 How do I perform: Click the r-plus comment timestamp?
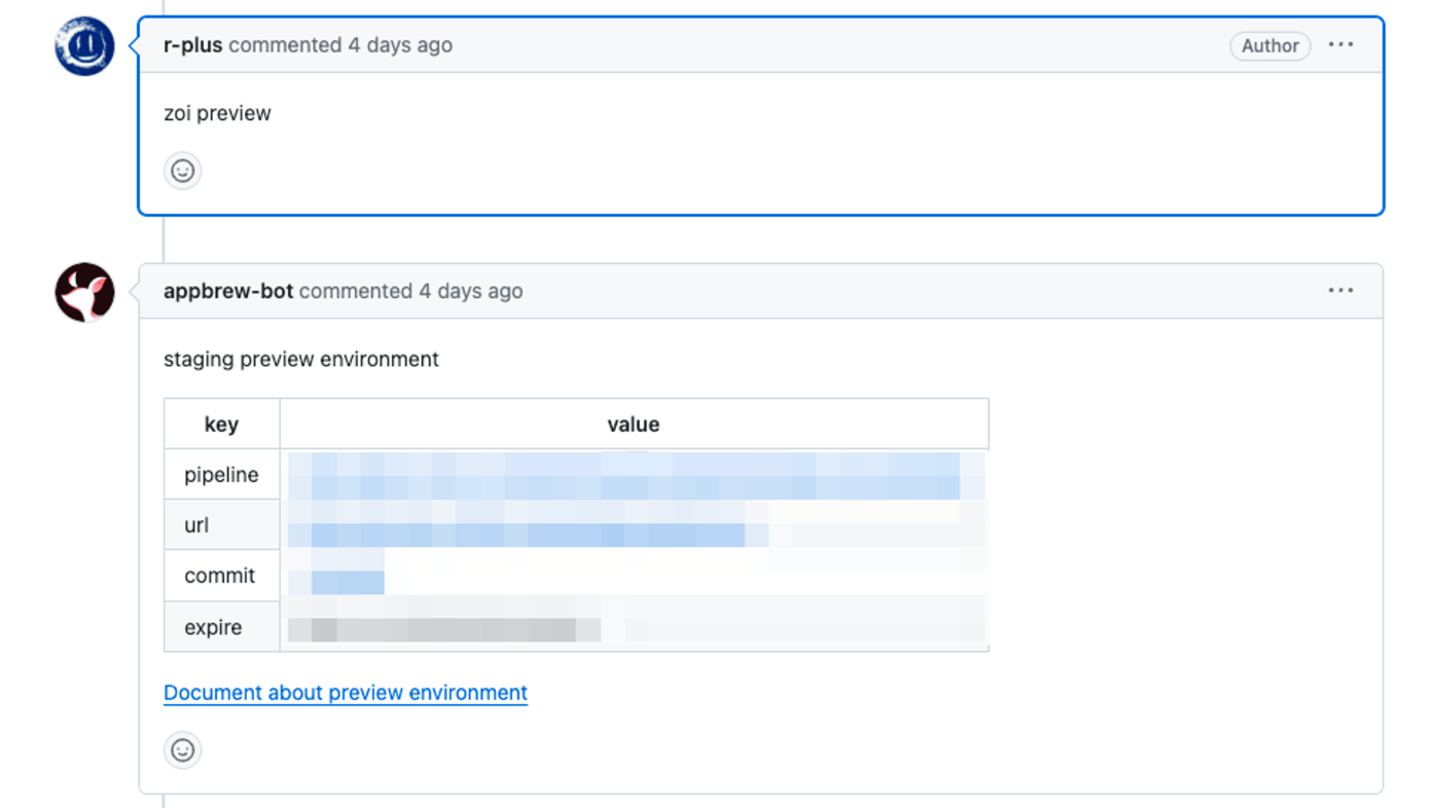[400, 45]
